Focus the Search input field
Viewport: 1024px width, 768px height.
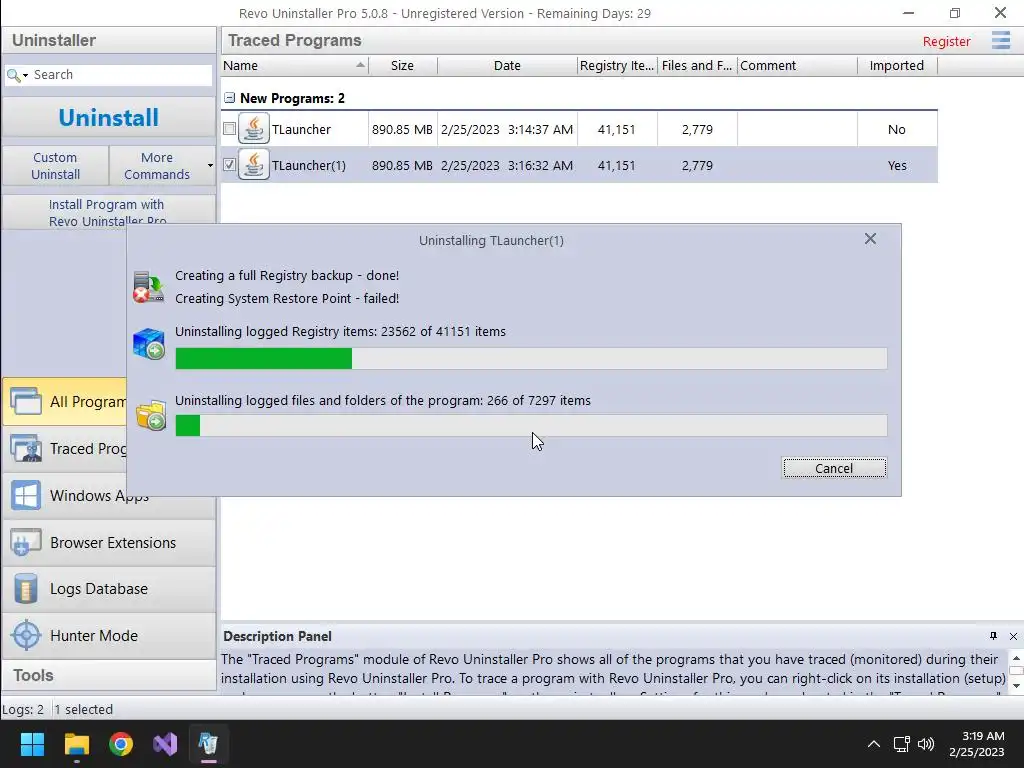coord(121,75)
